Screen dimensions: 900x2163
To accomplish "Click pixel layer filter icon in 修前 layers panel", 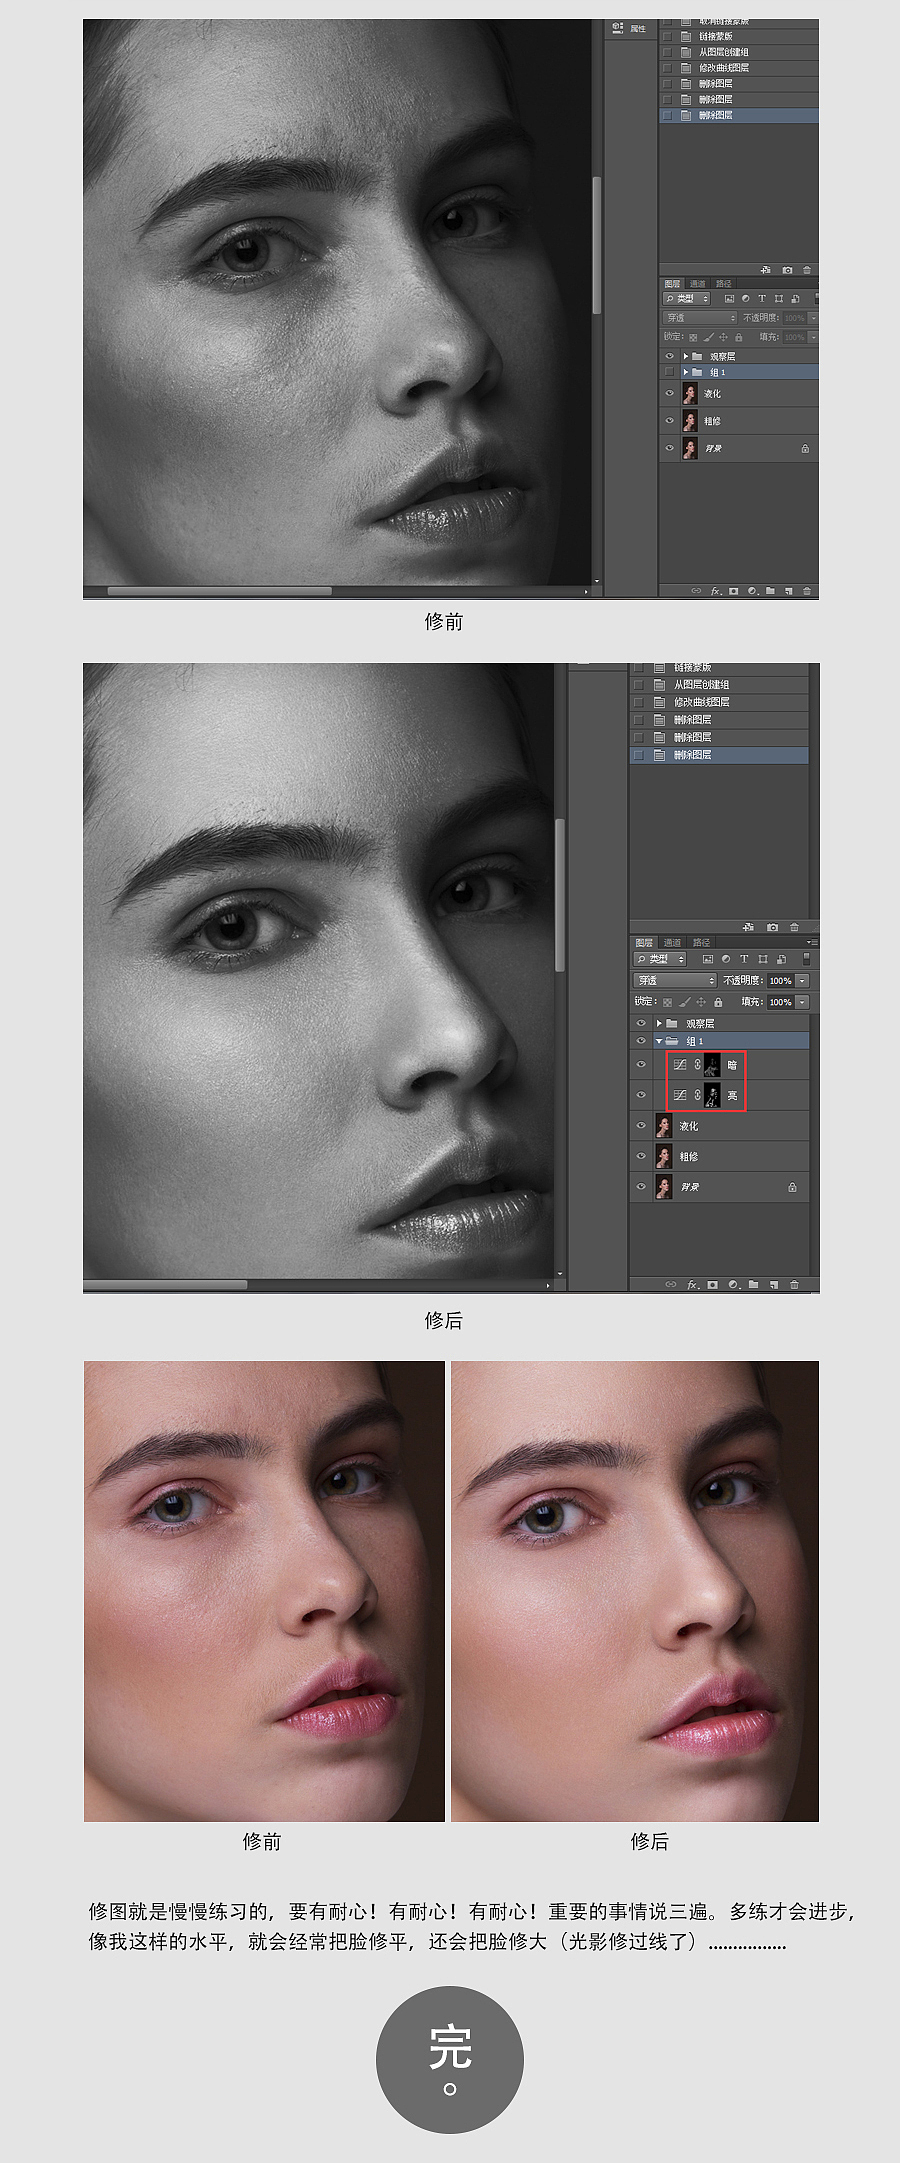I will point(729,298).
